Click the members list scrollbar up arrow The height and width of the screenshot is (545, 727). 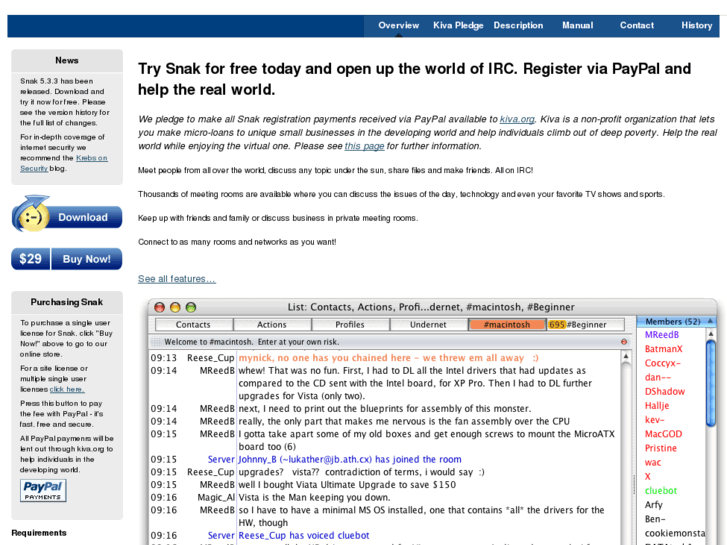[711, 334]
